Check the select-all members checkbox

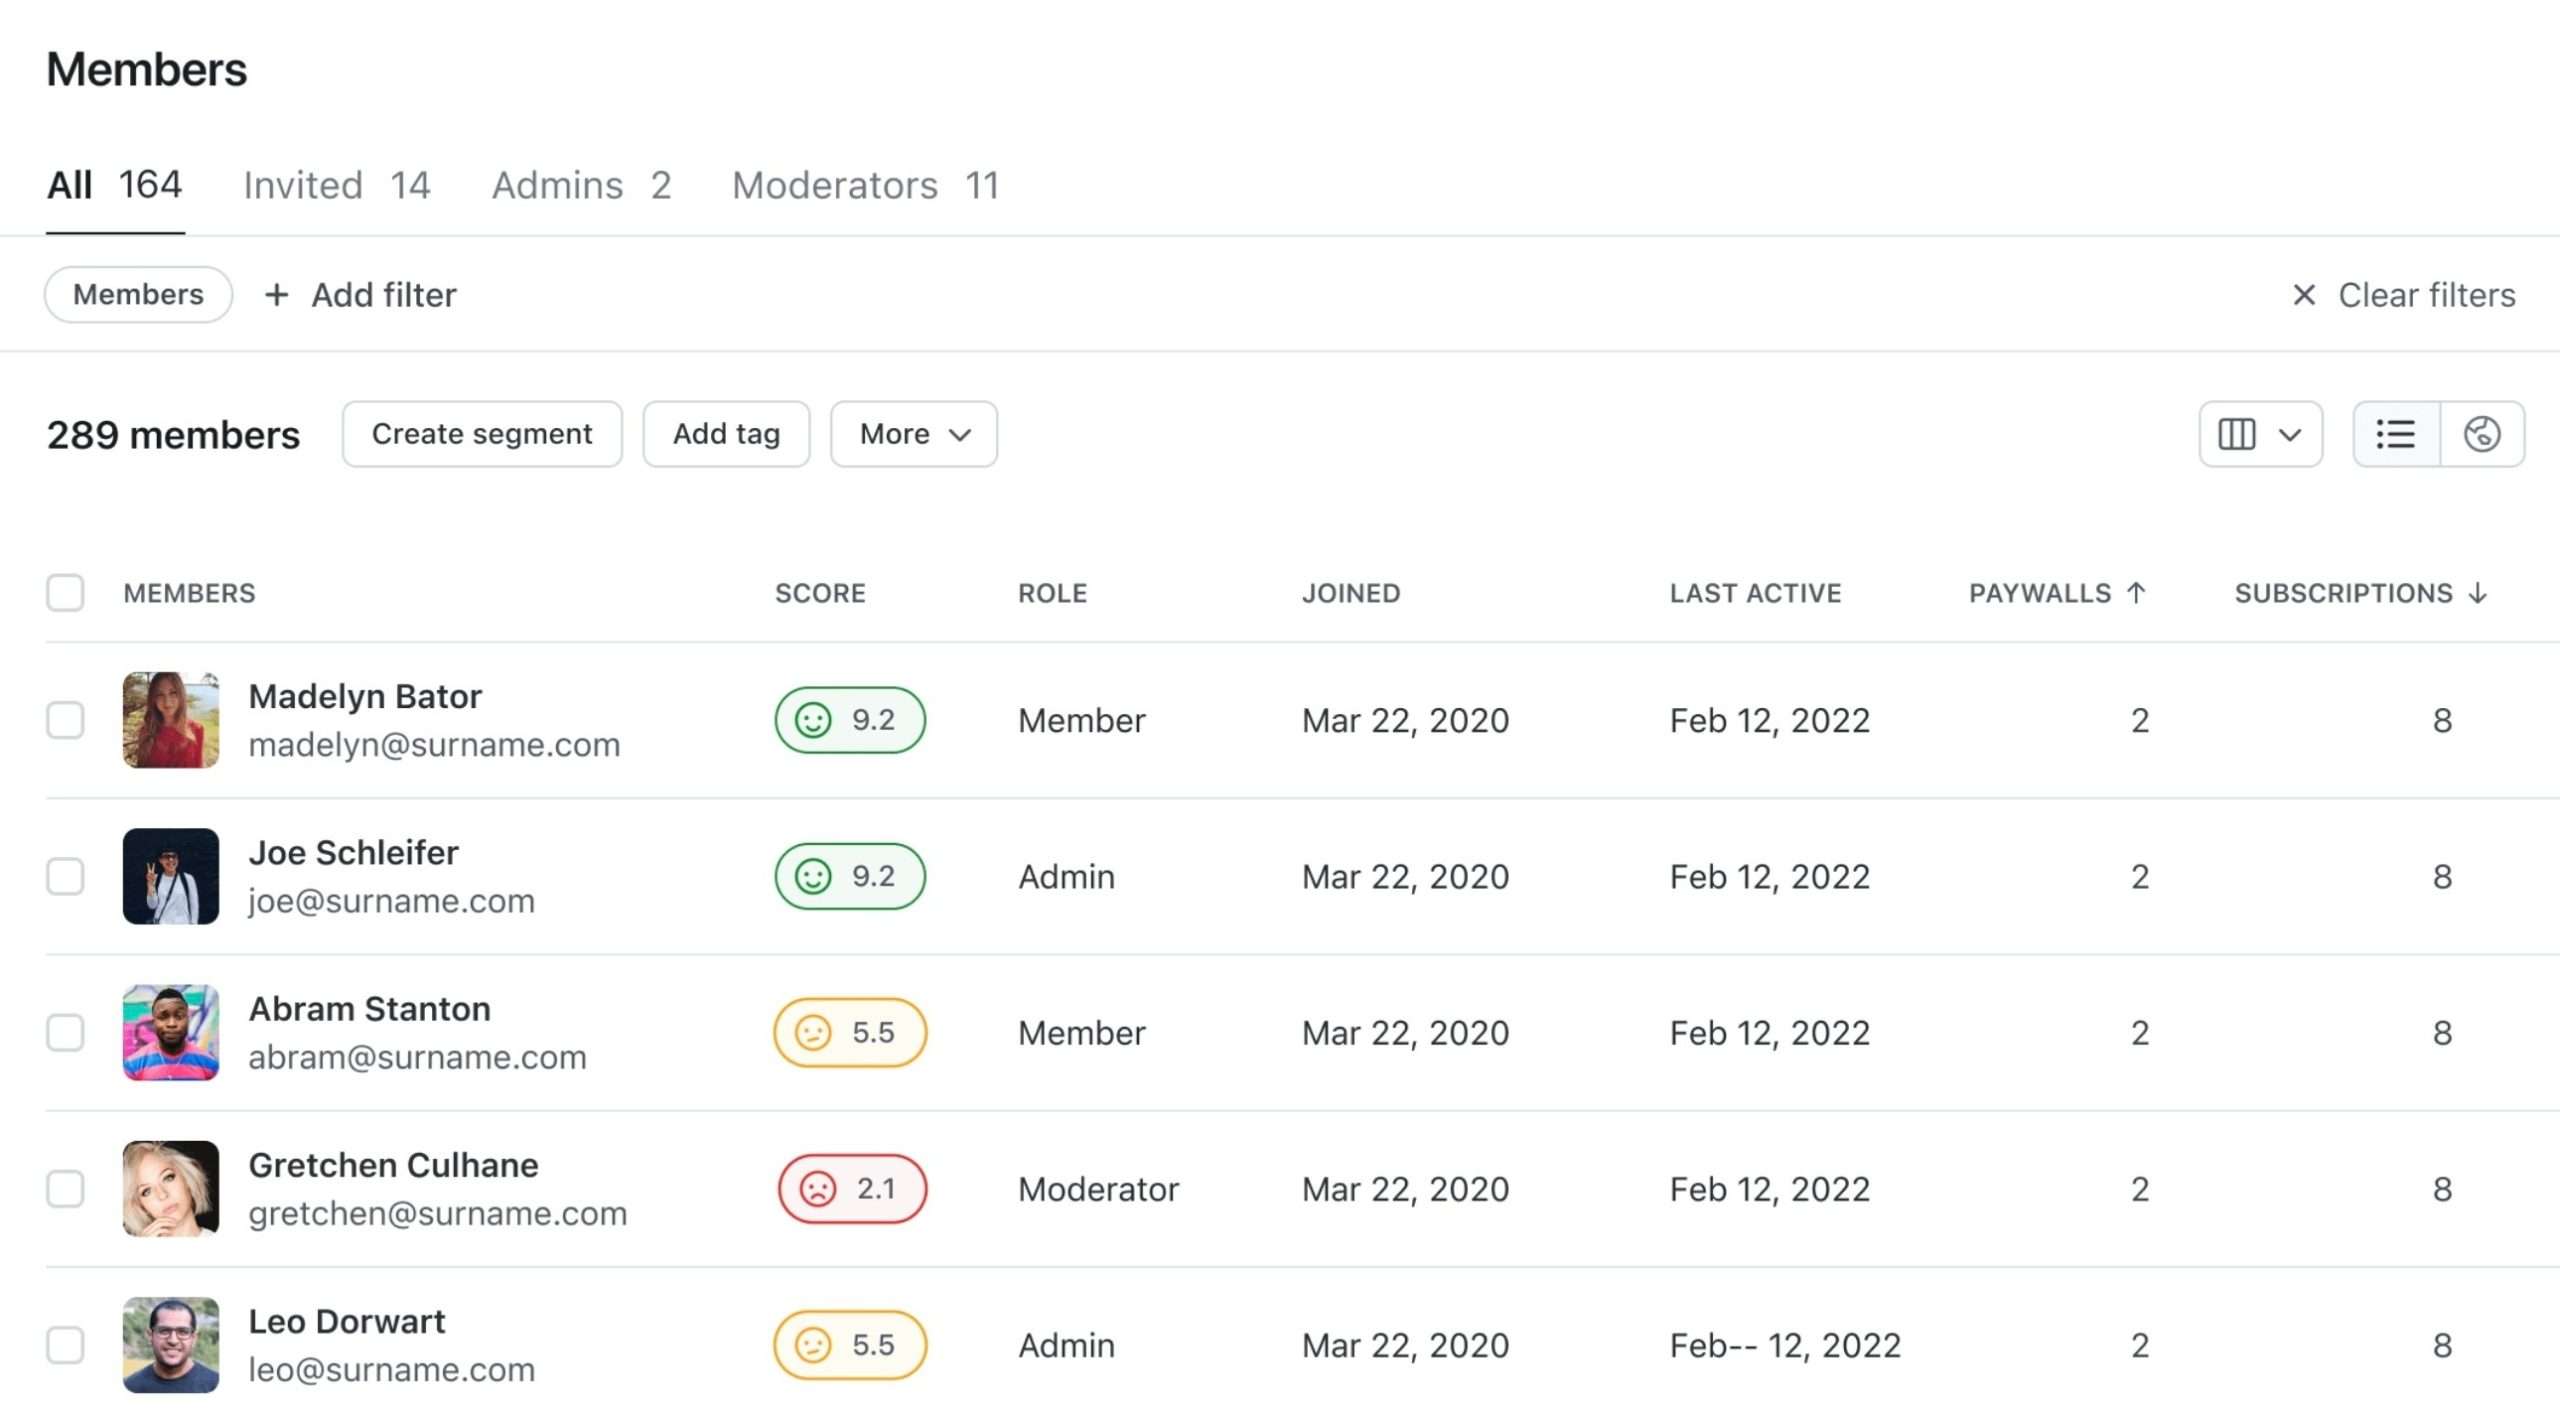tap(65, 593)
